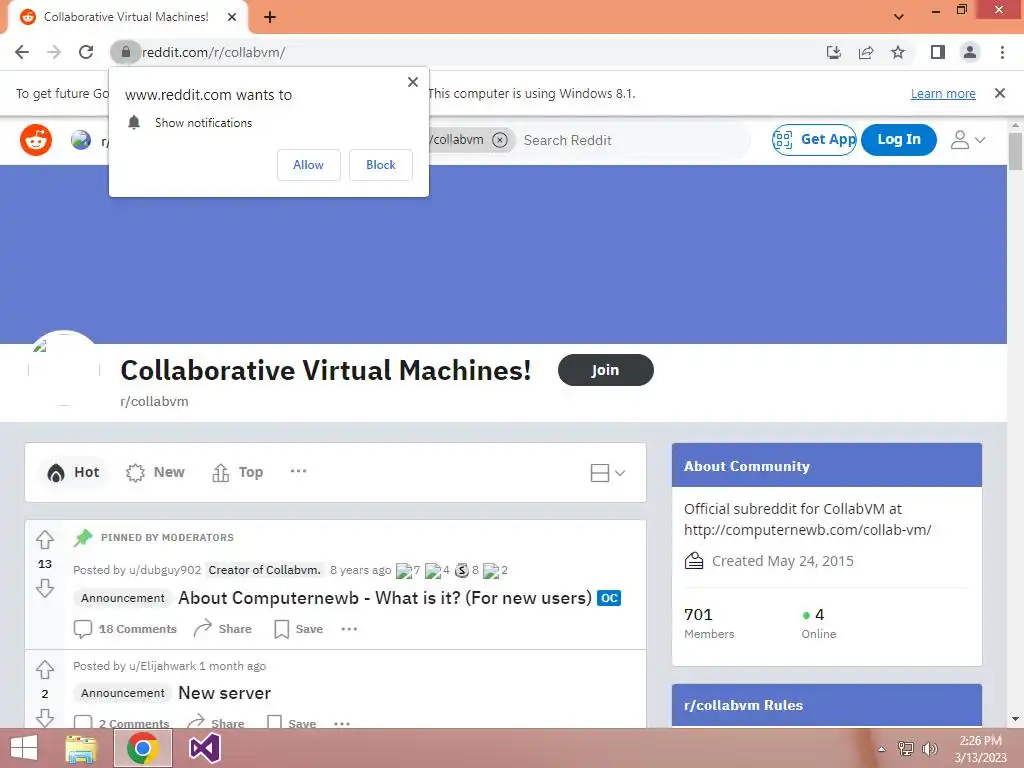Toggle the Chrome side panel icon
Viewport: 1024px width, 768px height.
(938, 52)
